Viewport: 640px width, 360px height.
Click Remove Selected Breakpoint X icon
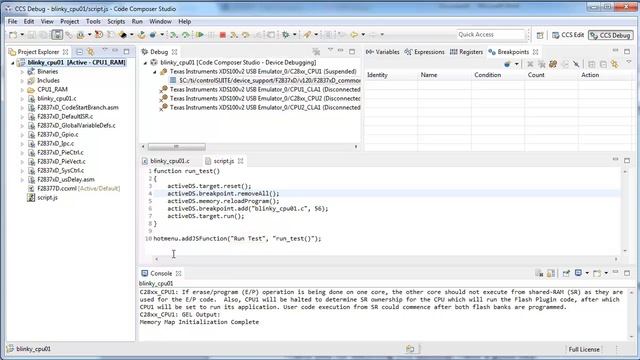pyautogui.click(x=530, y=64)
